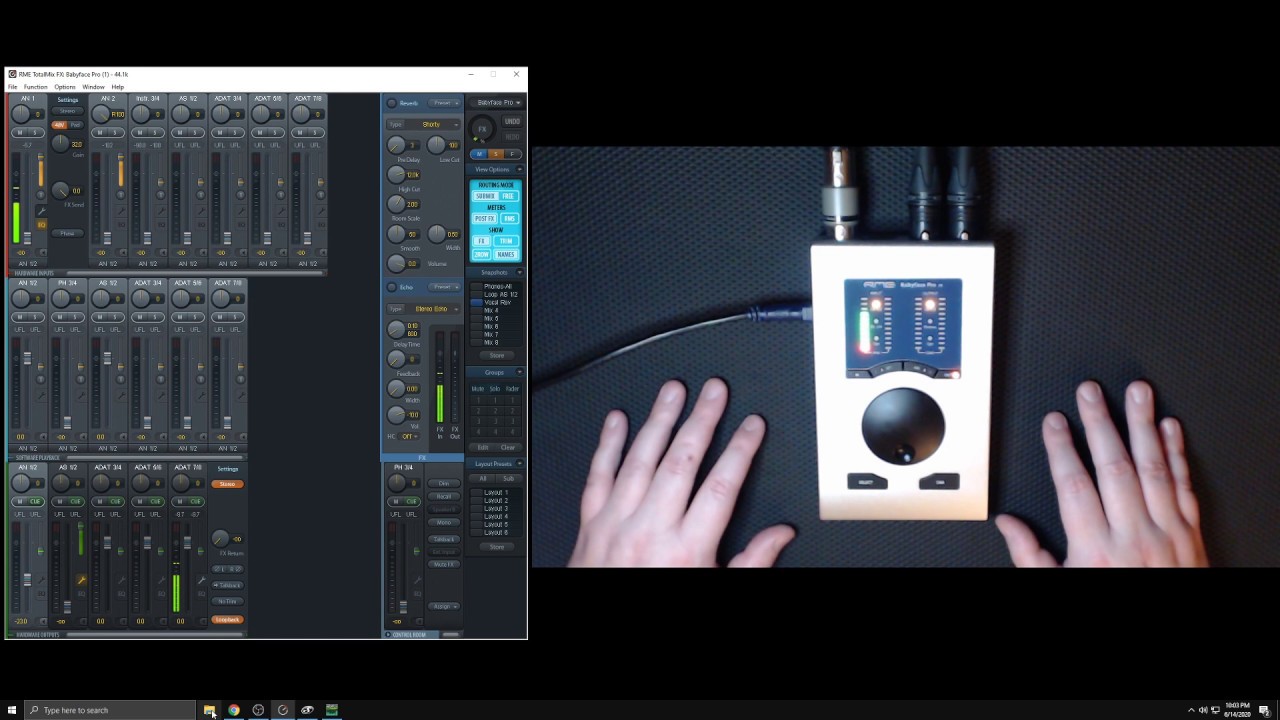The image size is (1280, 720).
Task: Open File Explorer from the taskbar
Action: (209, 710)
